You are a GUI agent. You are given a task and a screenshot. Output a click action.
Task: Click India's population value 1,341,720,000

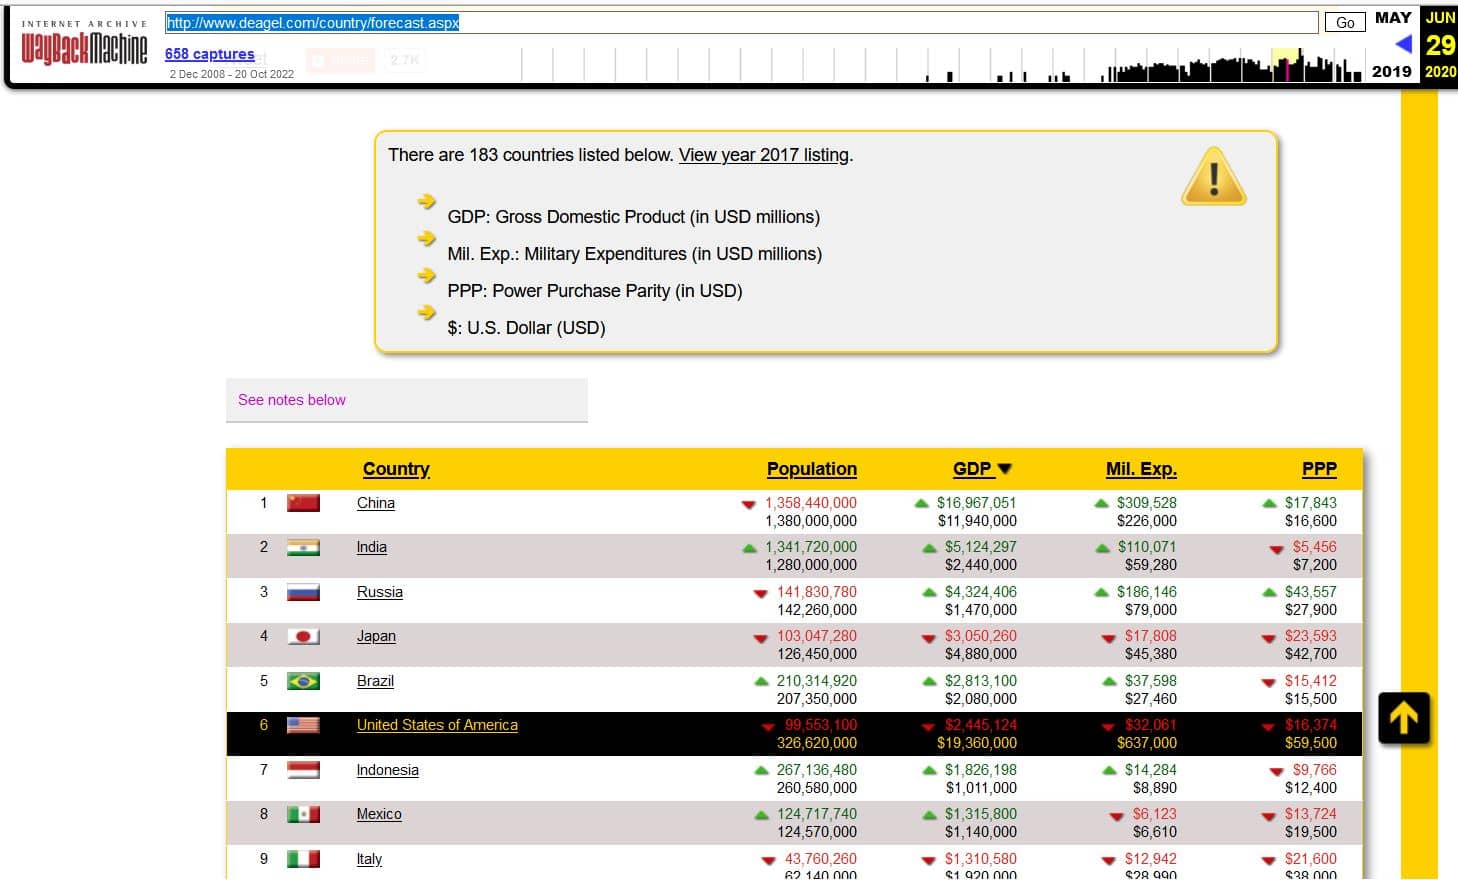(811, 547)
